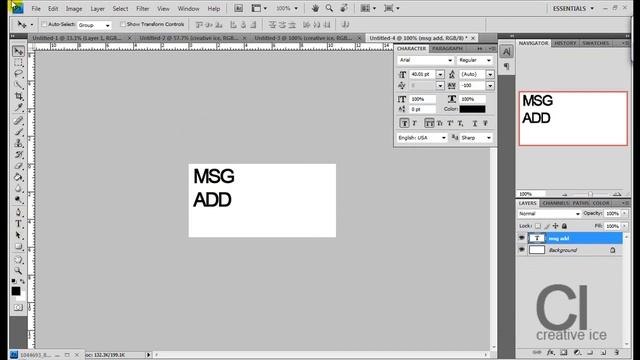The image size is (640, 360).
Task: Open the Paragraph panel dock icon
Action: pos(507,66)
